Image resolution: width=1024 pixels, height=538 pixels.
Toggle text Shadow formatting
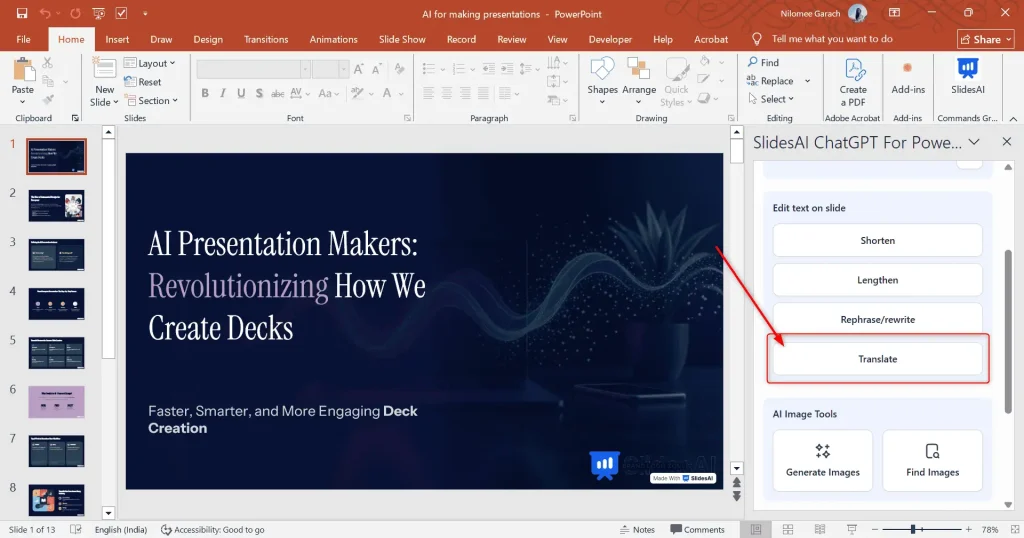click(x=259, y=93)
